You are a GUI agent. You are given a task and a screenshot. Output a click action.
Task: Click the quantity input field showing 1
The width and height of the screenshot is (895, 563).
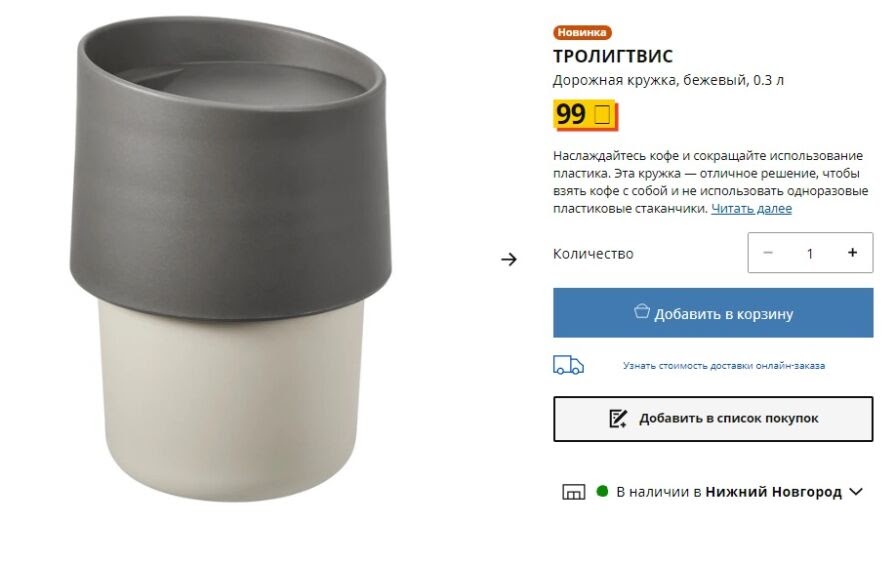810,253
